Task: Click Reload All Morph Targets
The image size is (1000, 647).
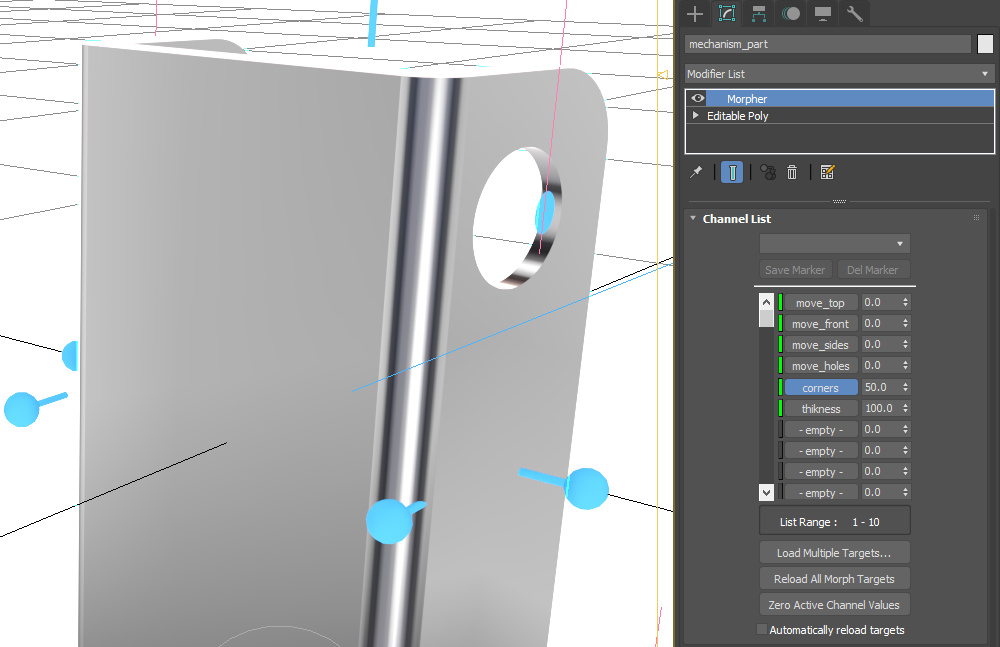Action: pyautogui.click(x=834, y=579)
